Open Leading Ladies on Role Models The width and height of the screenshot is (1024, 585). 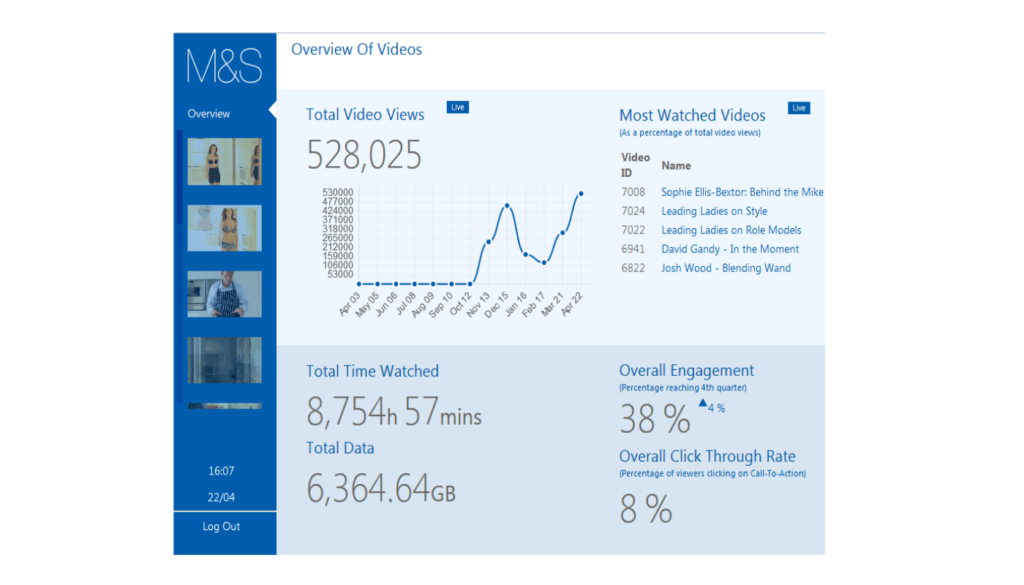tap(731, 230)
